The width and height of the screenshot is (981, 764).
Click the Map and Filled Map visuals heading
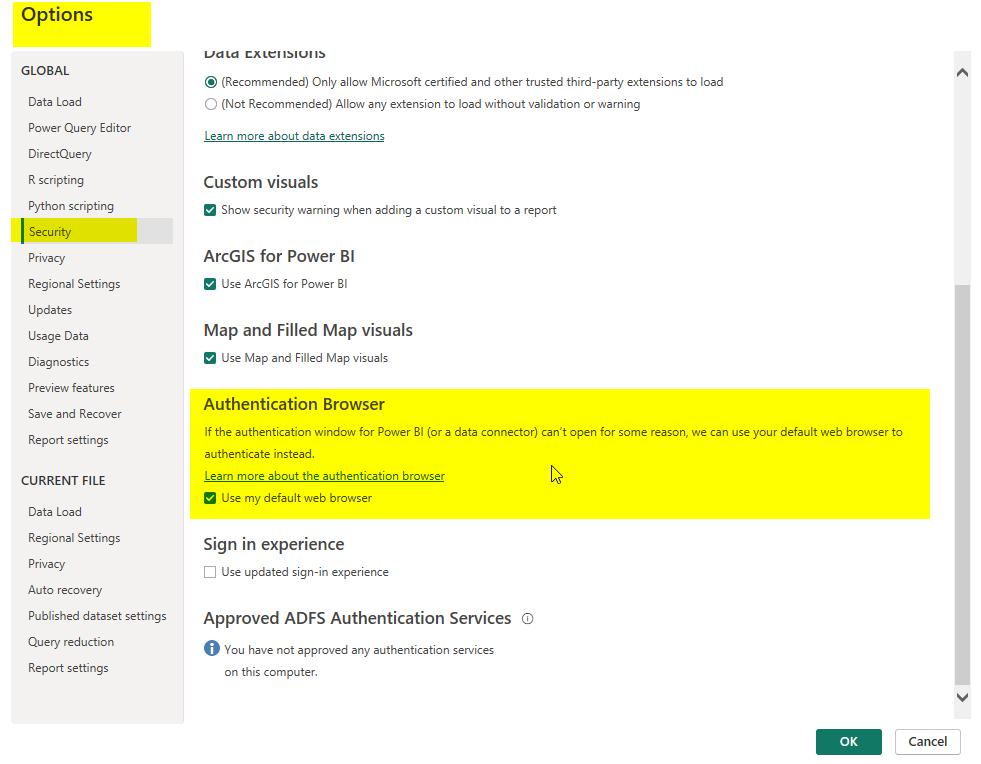click(308, 330)
